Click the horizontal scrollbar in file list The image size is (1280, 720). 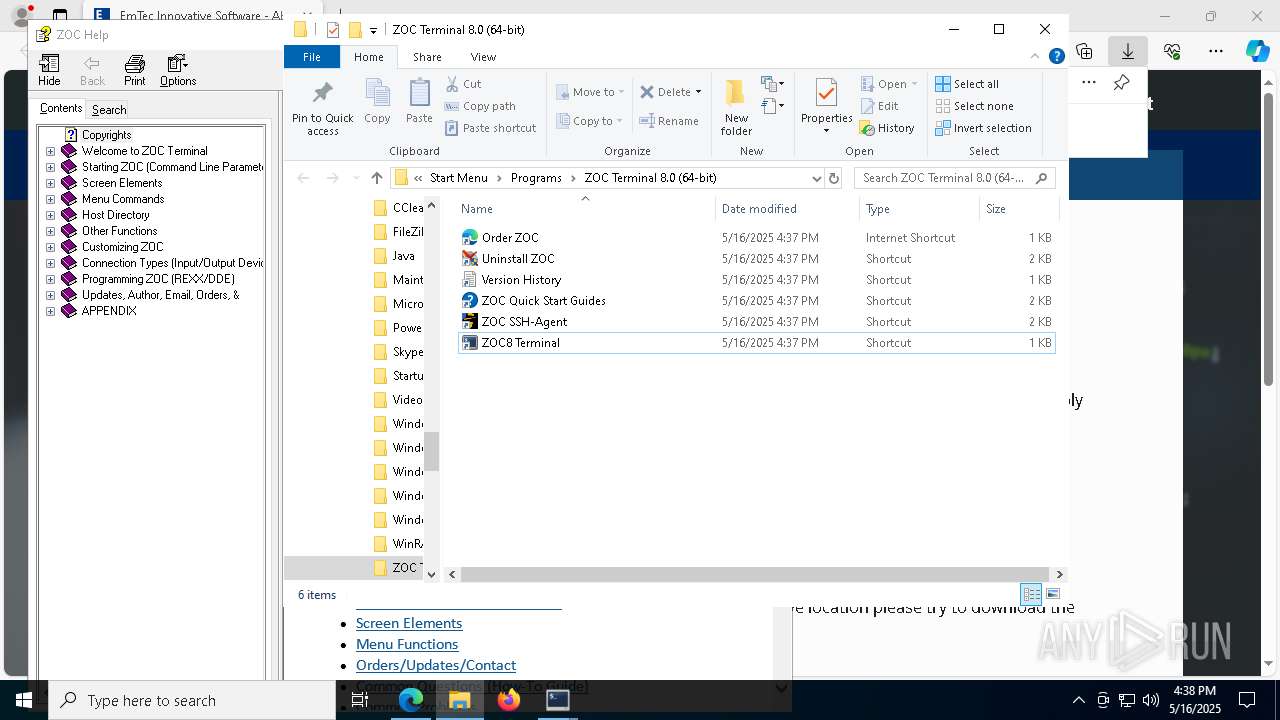point(755,574)
